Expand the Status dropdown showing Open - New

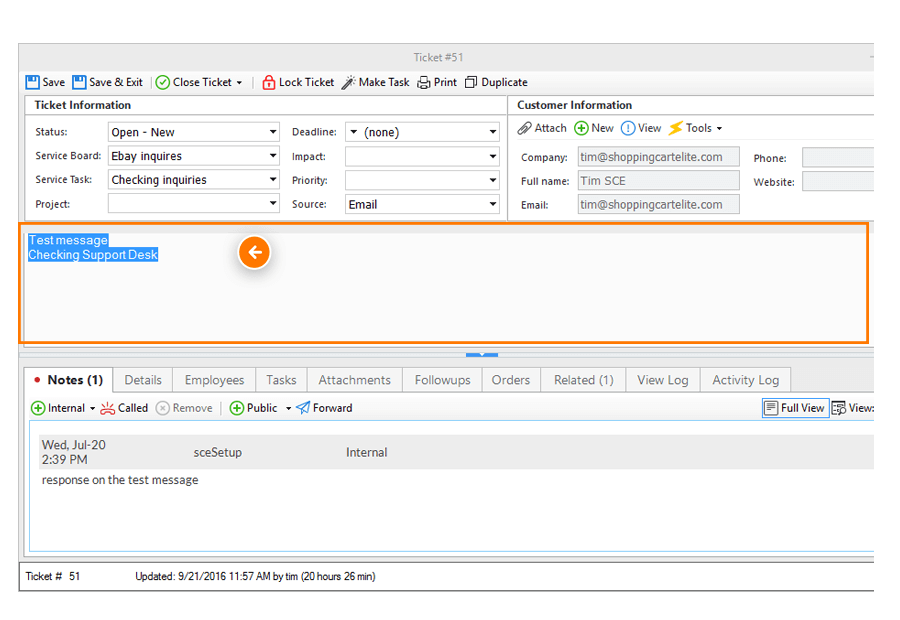(x=273, y=132)
